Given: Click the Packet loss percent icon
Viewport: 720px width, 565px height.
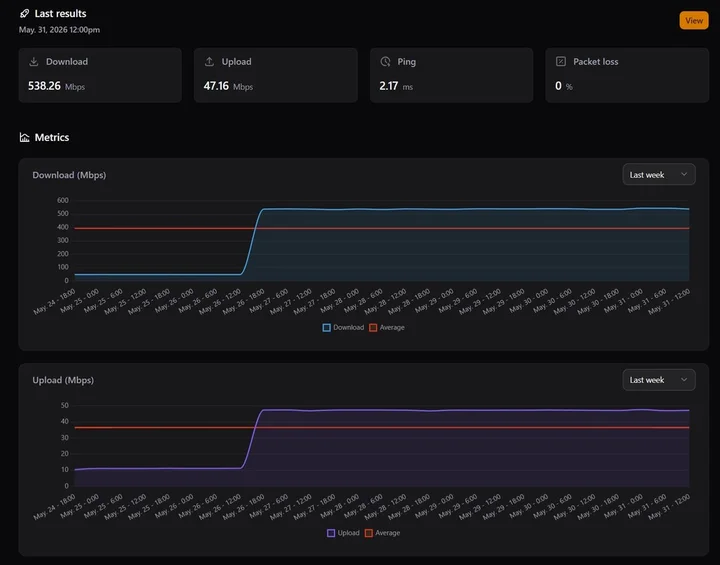Looking at the screenshot, I should 561,62.
